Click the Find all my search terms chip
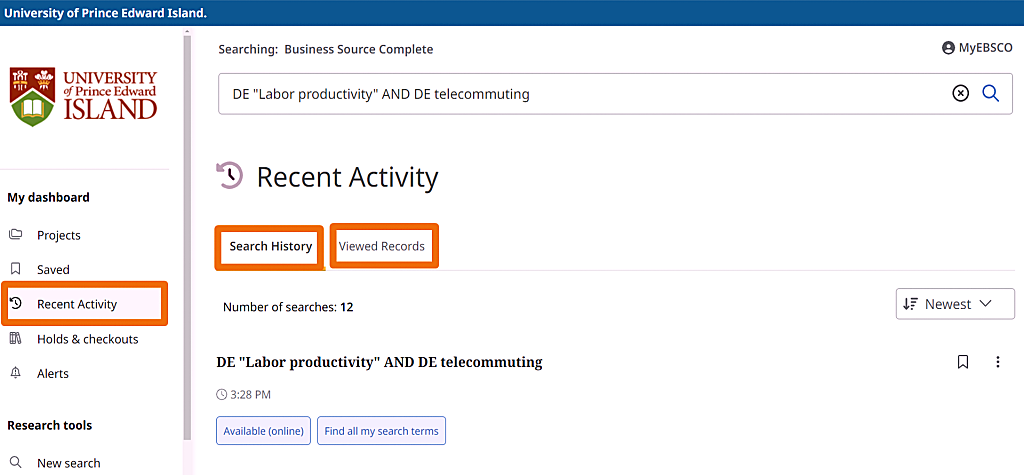This screenshot has height=475, width=1024. click(381, 431)
